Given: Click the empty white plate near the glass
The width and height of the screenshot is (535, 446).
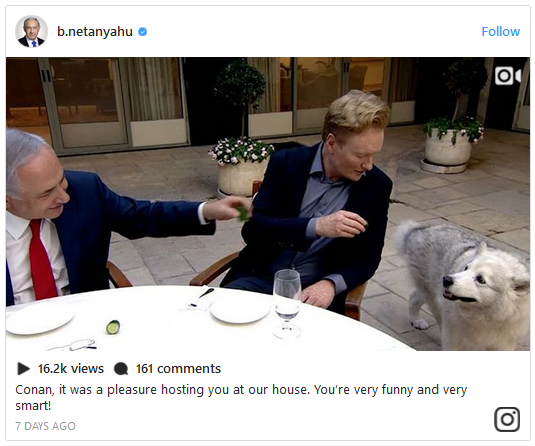Looking at the screenshot, I should point(240,312).
